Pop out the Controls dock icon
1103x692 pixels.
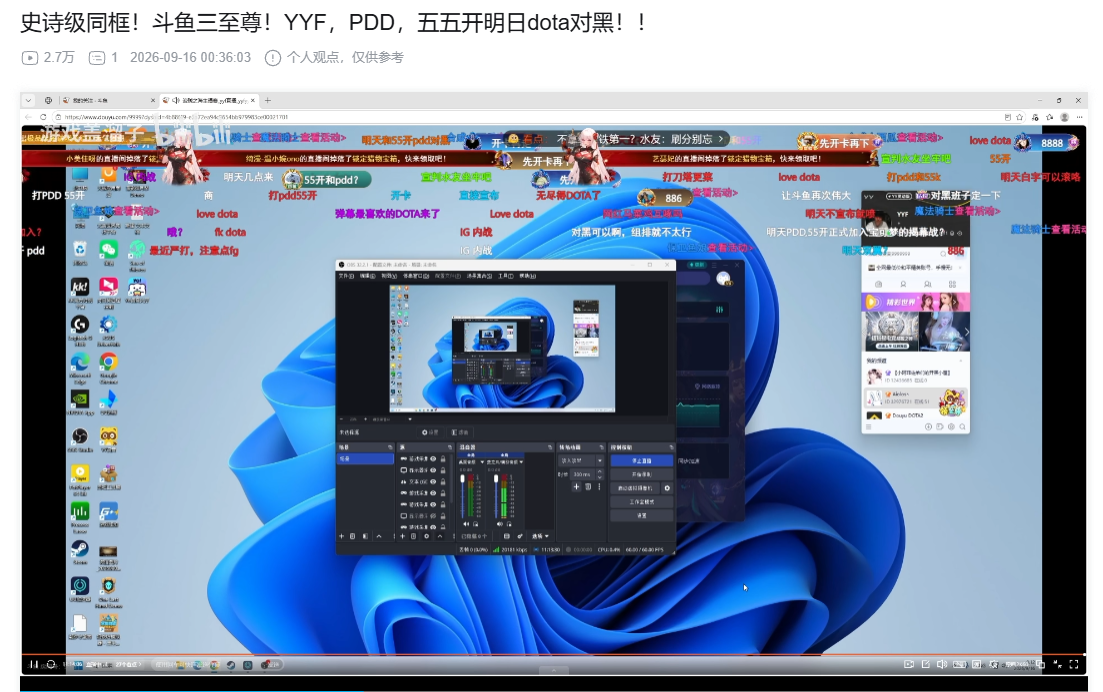[672, 447]
